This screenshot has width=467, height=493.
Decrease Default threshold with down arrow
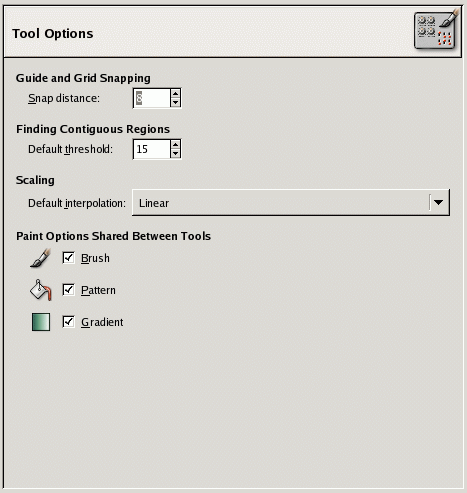click(x=175, y=153)
